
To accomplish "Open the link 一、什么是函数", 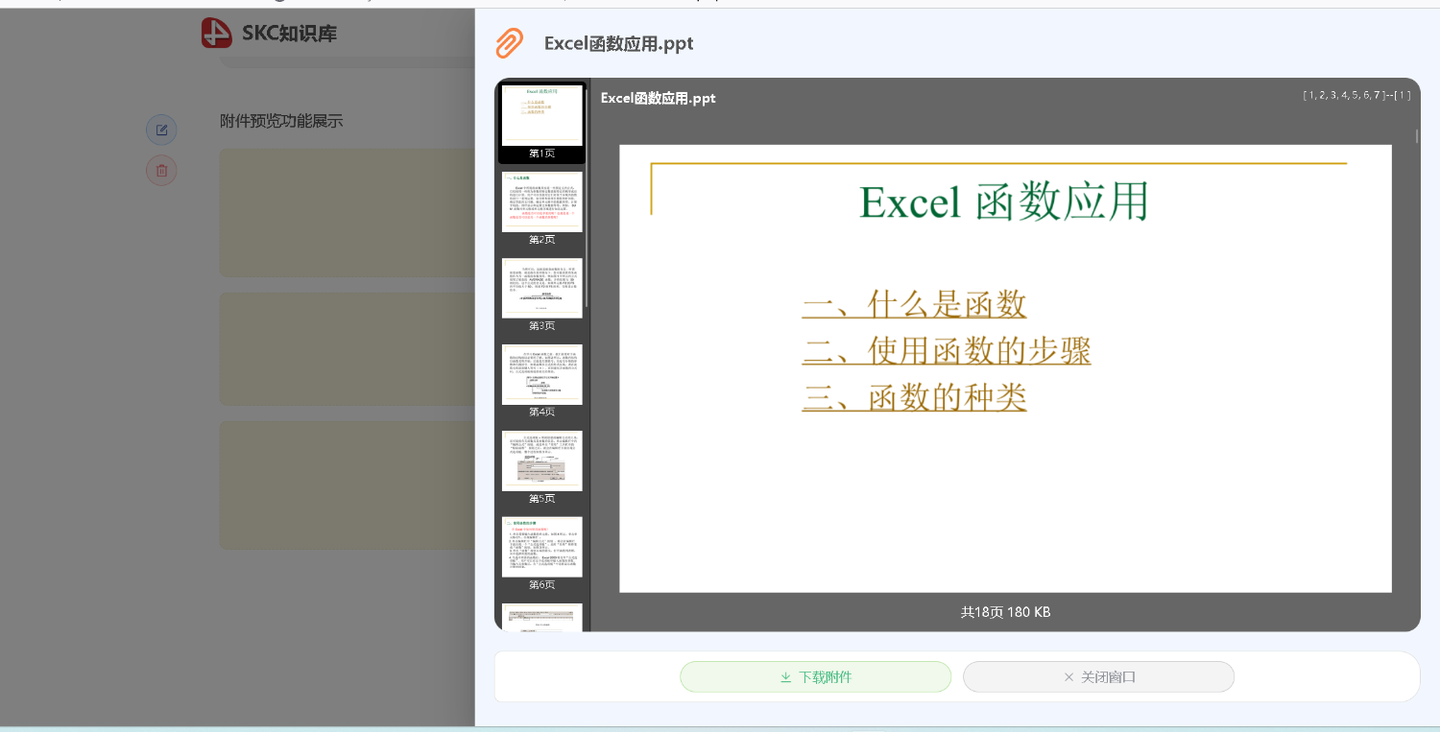I will (x=914, y=303).
